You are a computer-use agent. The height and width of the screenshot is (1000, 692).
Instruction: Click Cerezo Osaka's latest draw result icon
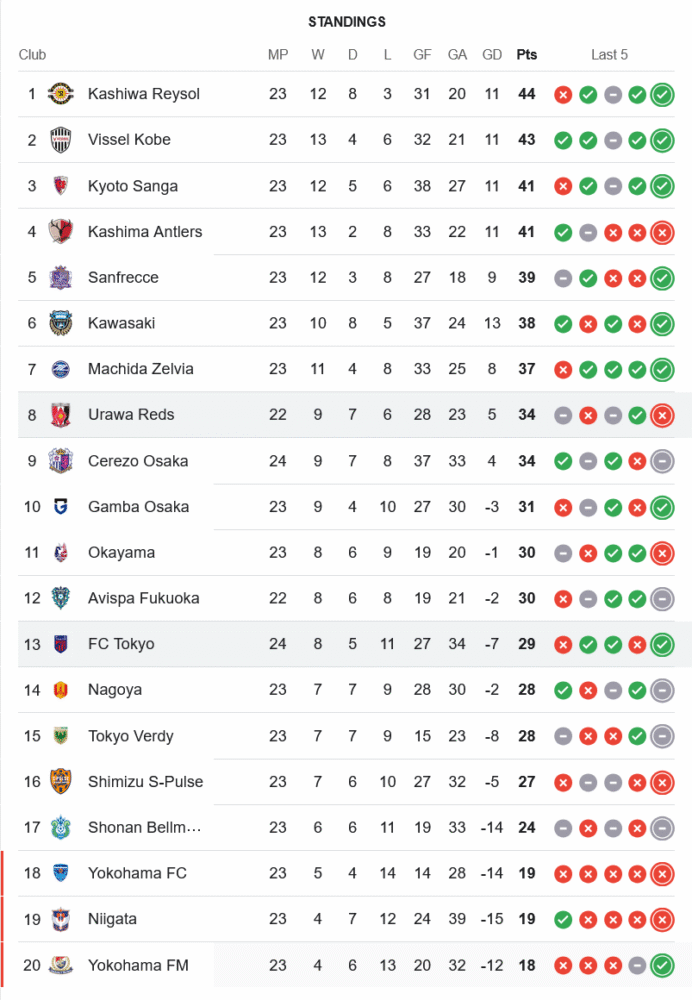tap(662, 461)
